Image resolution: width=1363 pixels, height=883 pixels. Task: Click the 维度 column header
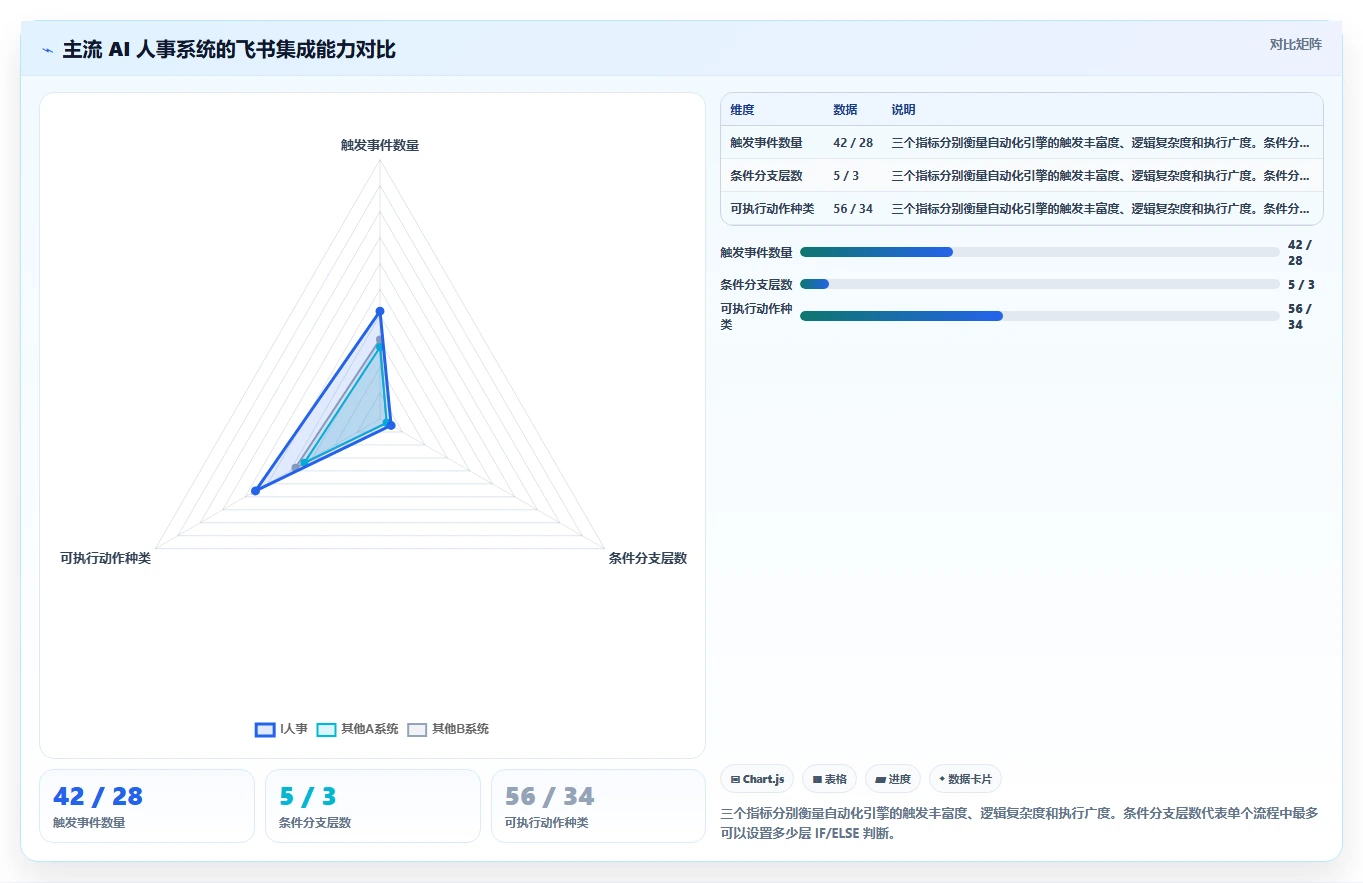tap(742, 110)
